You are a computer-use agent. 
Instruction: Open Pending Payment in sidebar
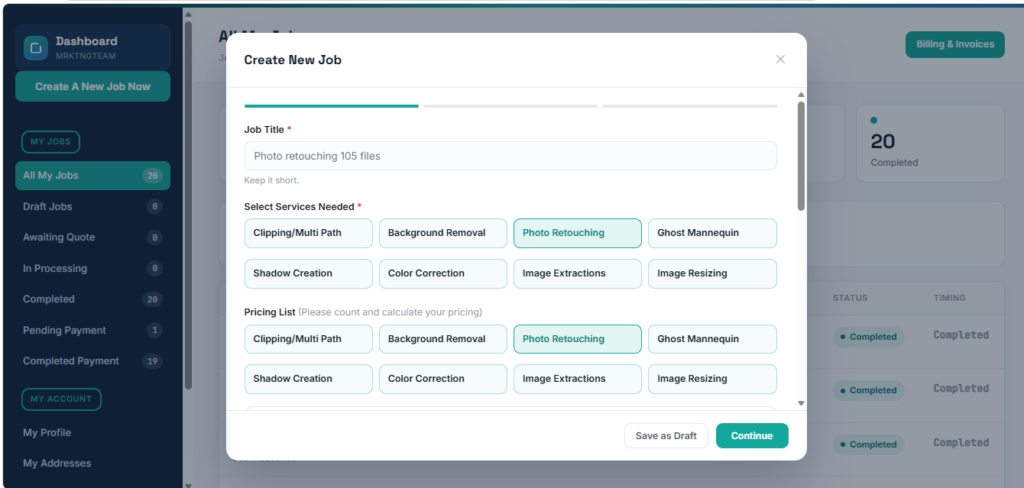click(93, 331)
